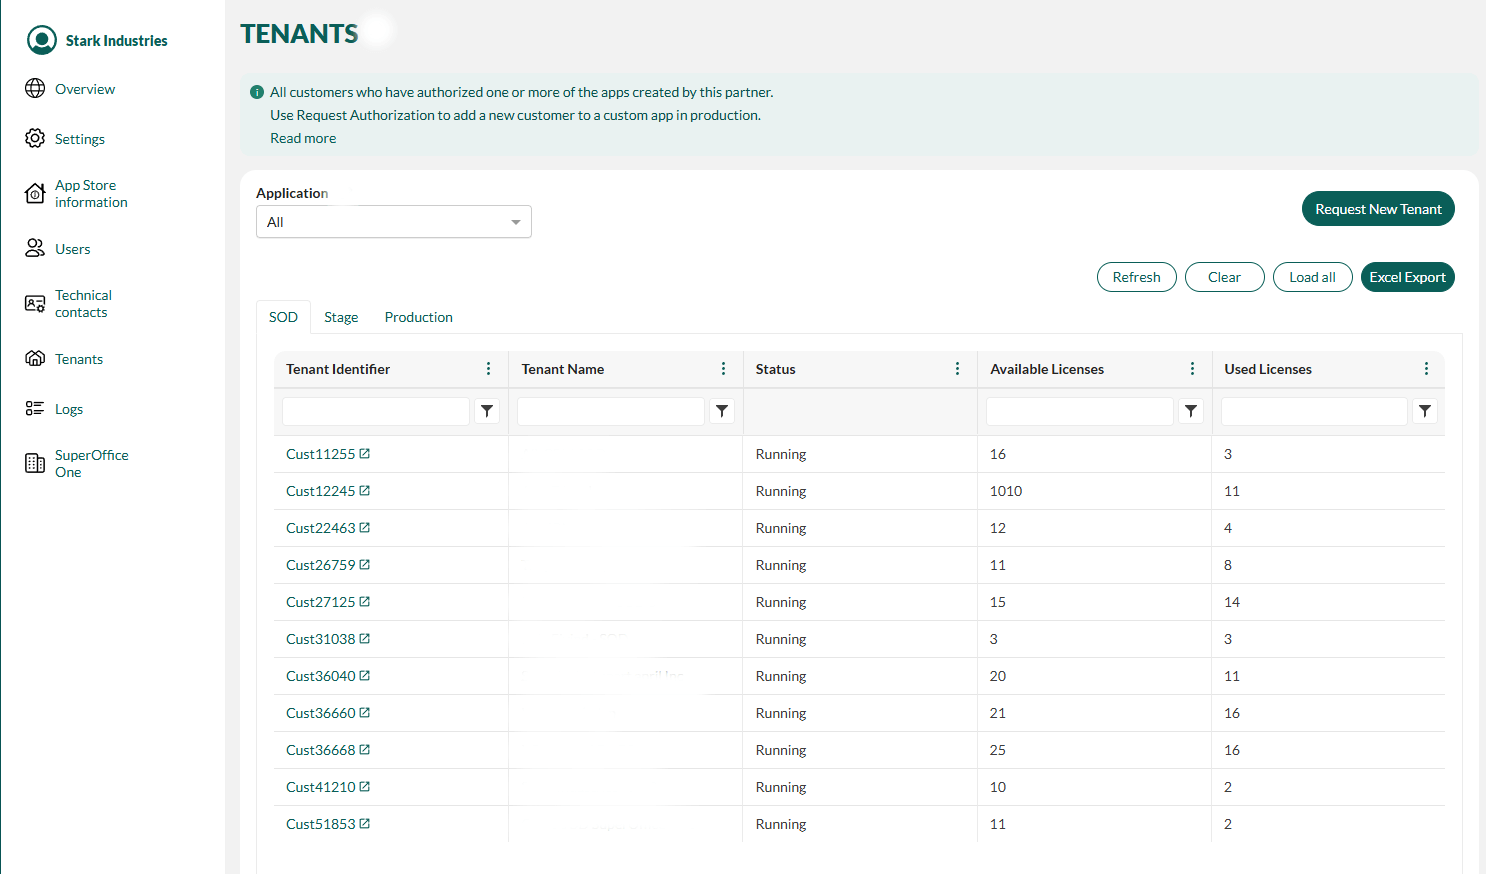Click external link icon beside Cust36040
The height and width of the screenshot is (874, 1486).
[x=365, y=676]
